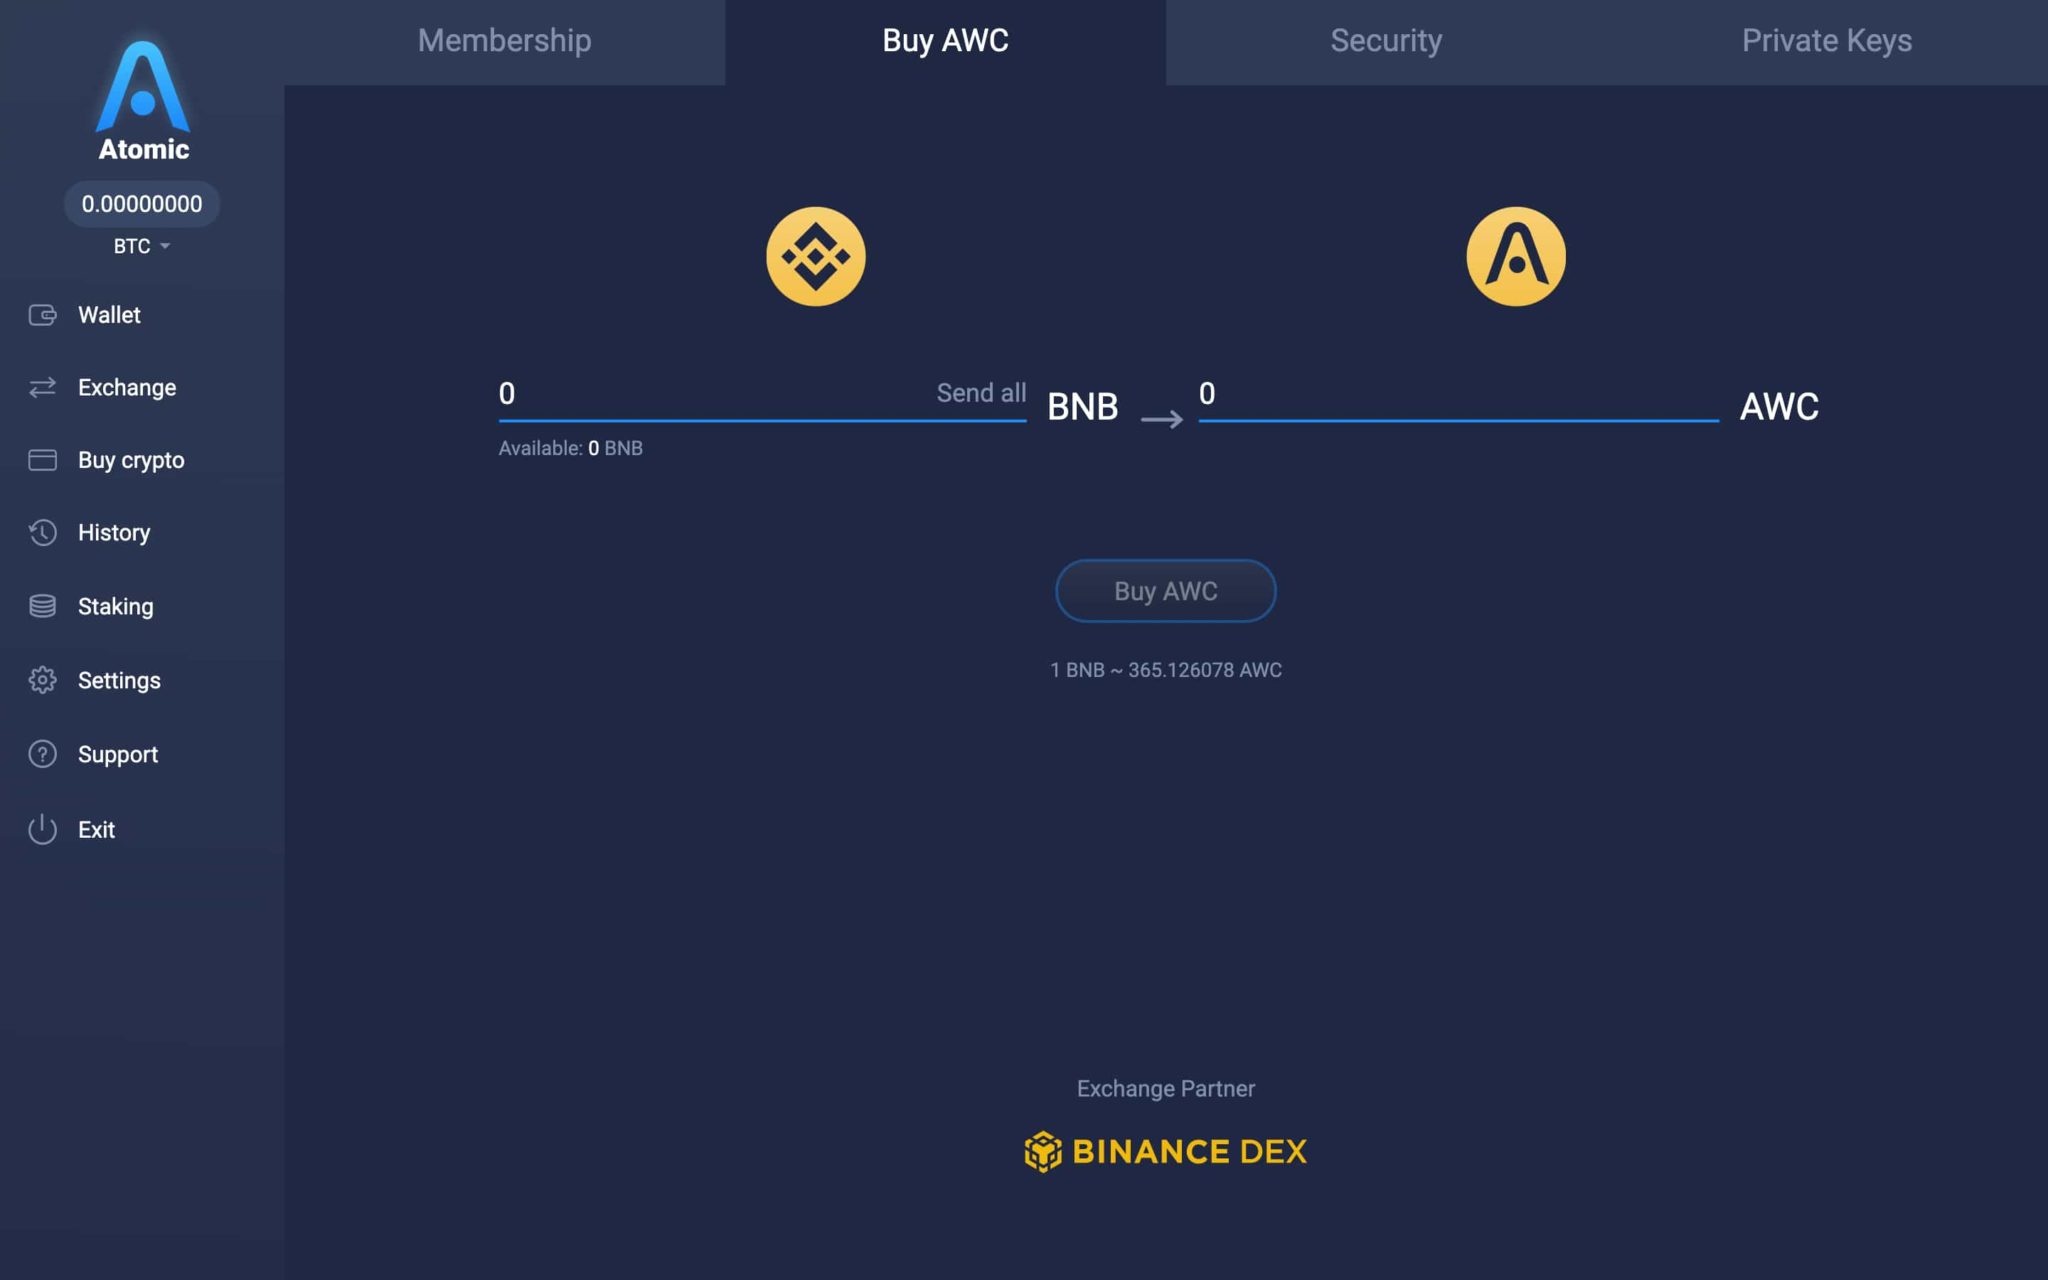Select the Exchange icon in sidebar

pyautogui.click(x=42, y=388)
